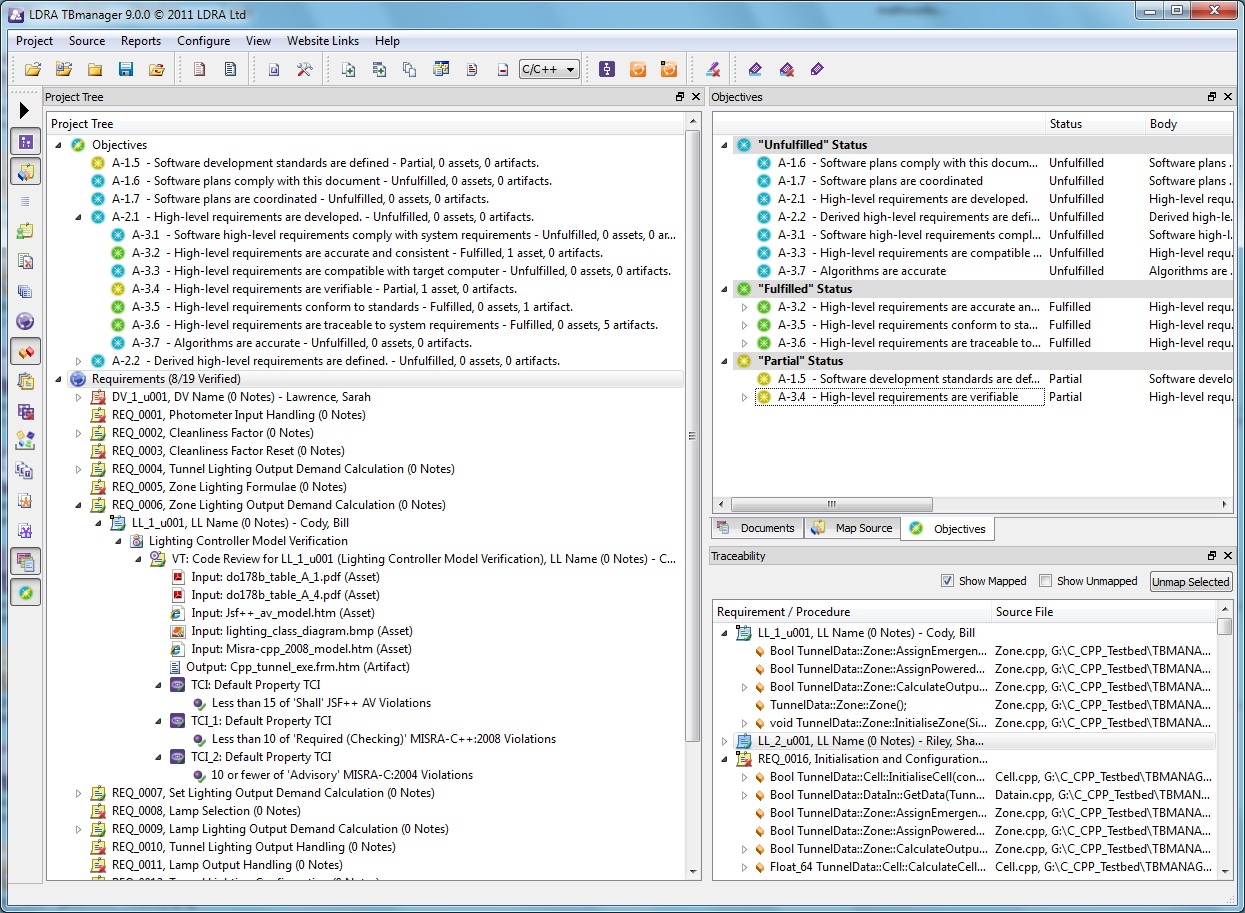Viewport: 1245px width, 913px height.
Task: Click the red-orange cubes sidebar icon
Action: [x=25, y=351]
